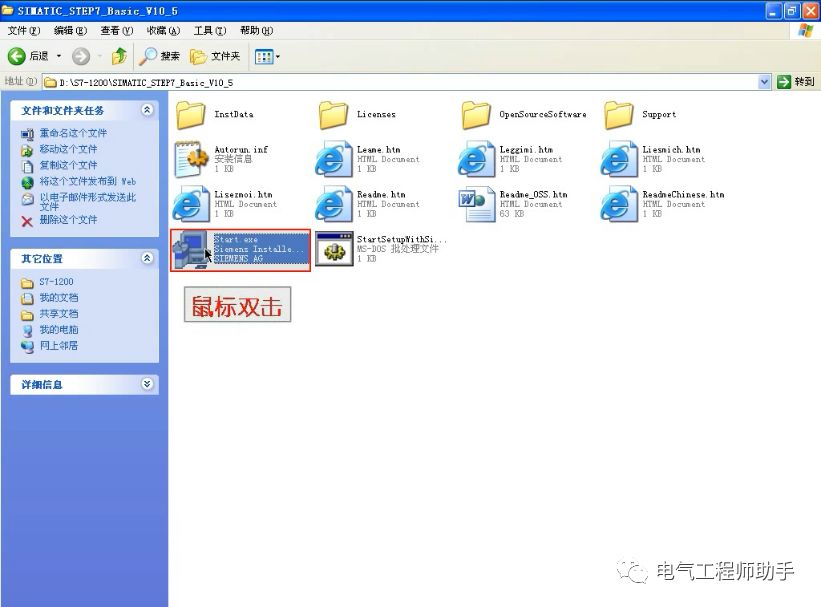
Task: Select the Lisezmoi.htm file icon
Action: tap(191, 204)
